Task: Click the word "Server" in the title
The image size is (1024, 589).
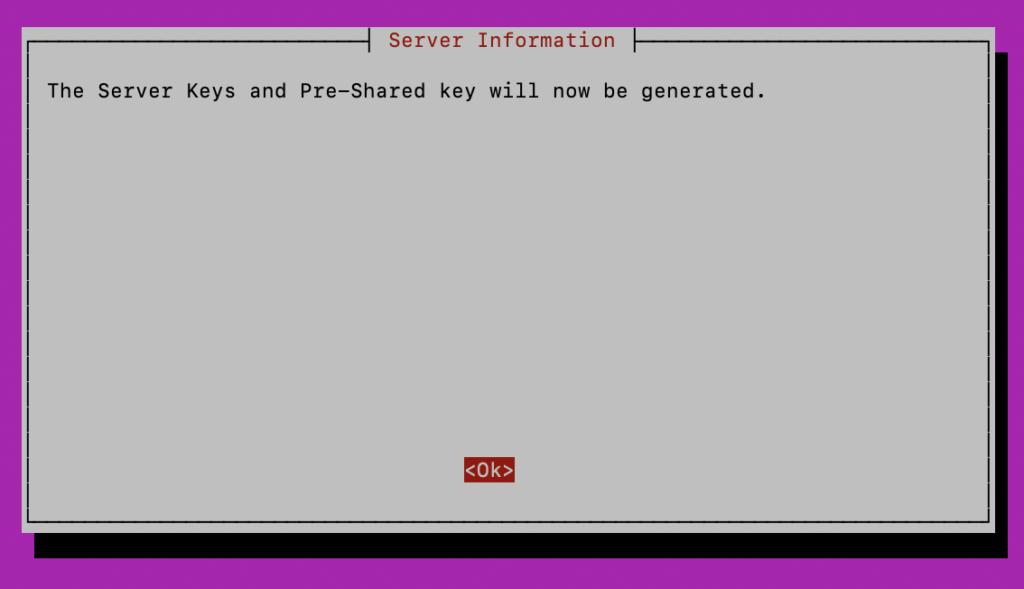Action: [x=426, y=40]
